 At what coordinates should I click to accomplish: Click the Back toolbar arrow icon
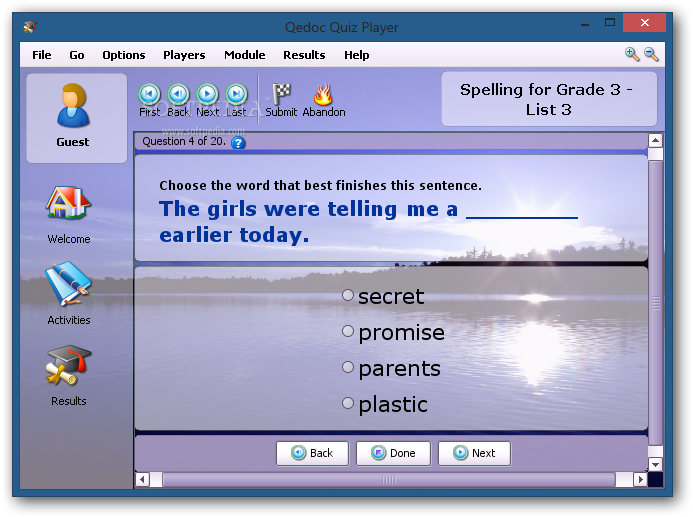[179, 94]
